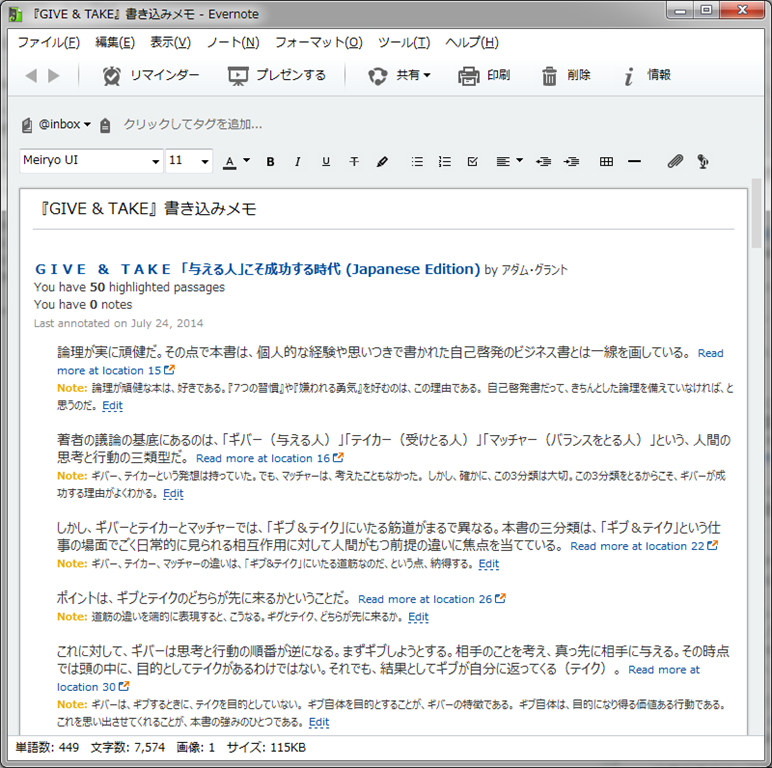Click Edit after どちらが先に来るか note
This screenshot has width=772, height=768.
tap(418, 617)
